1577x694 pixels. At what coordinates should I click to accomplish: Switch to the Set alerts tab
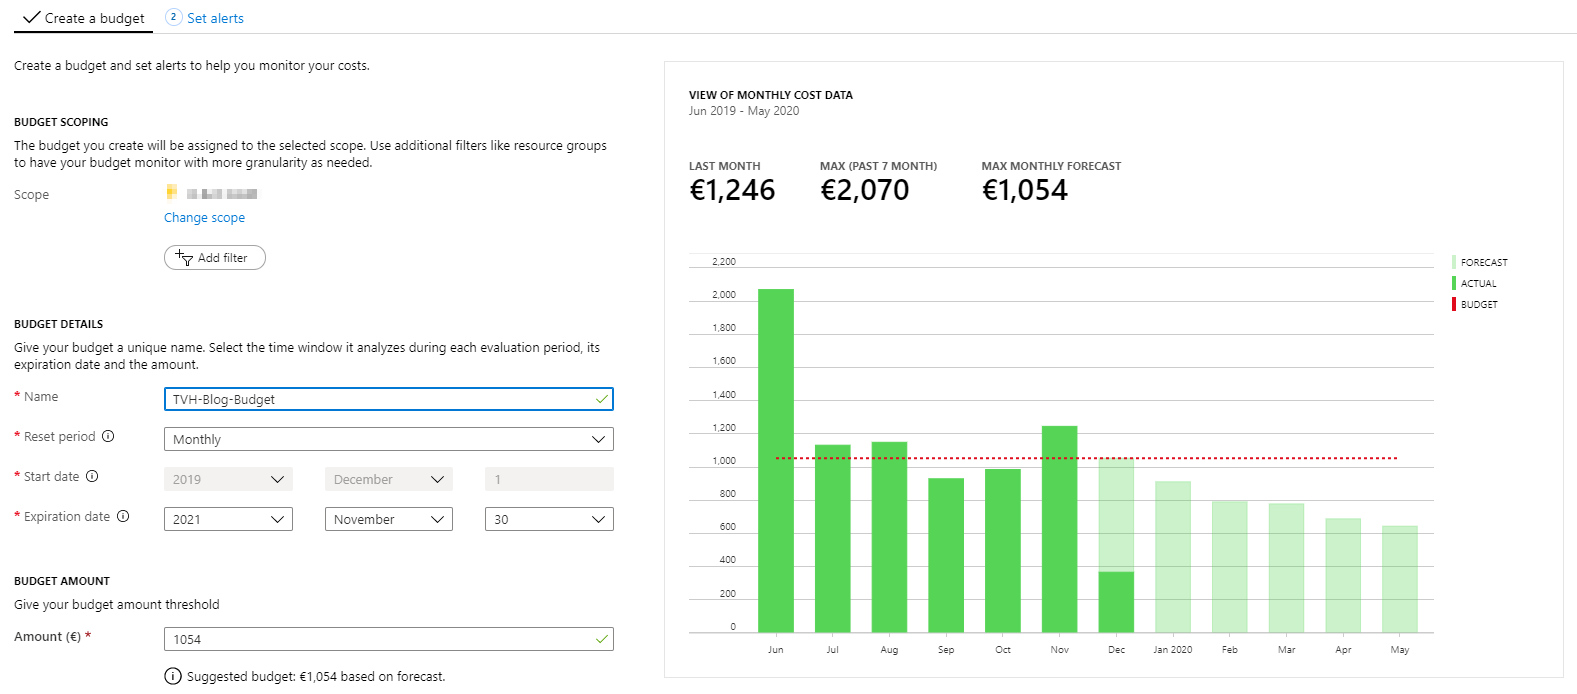pyautogui.click(x=215, y=18)
